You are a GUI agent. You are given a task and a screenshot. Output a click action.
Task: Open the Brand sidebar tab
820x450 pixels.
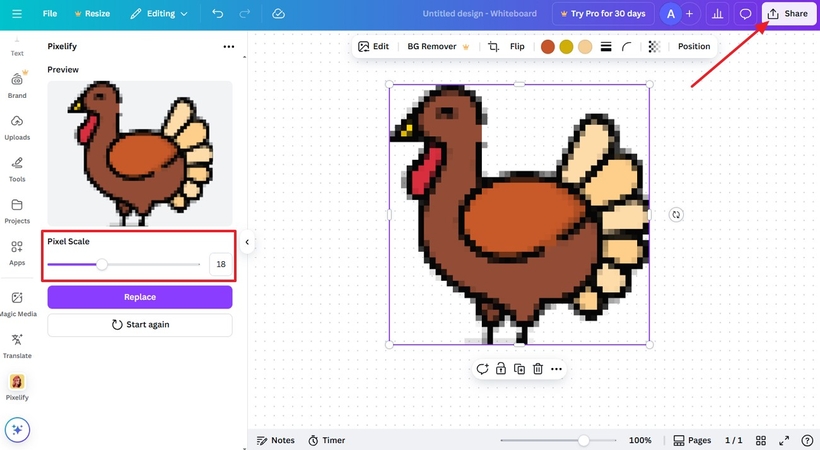tap(17, 85)
